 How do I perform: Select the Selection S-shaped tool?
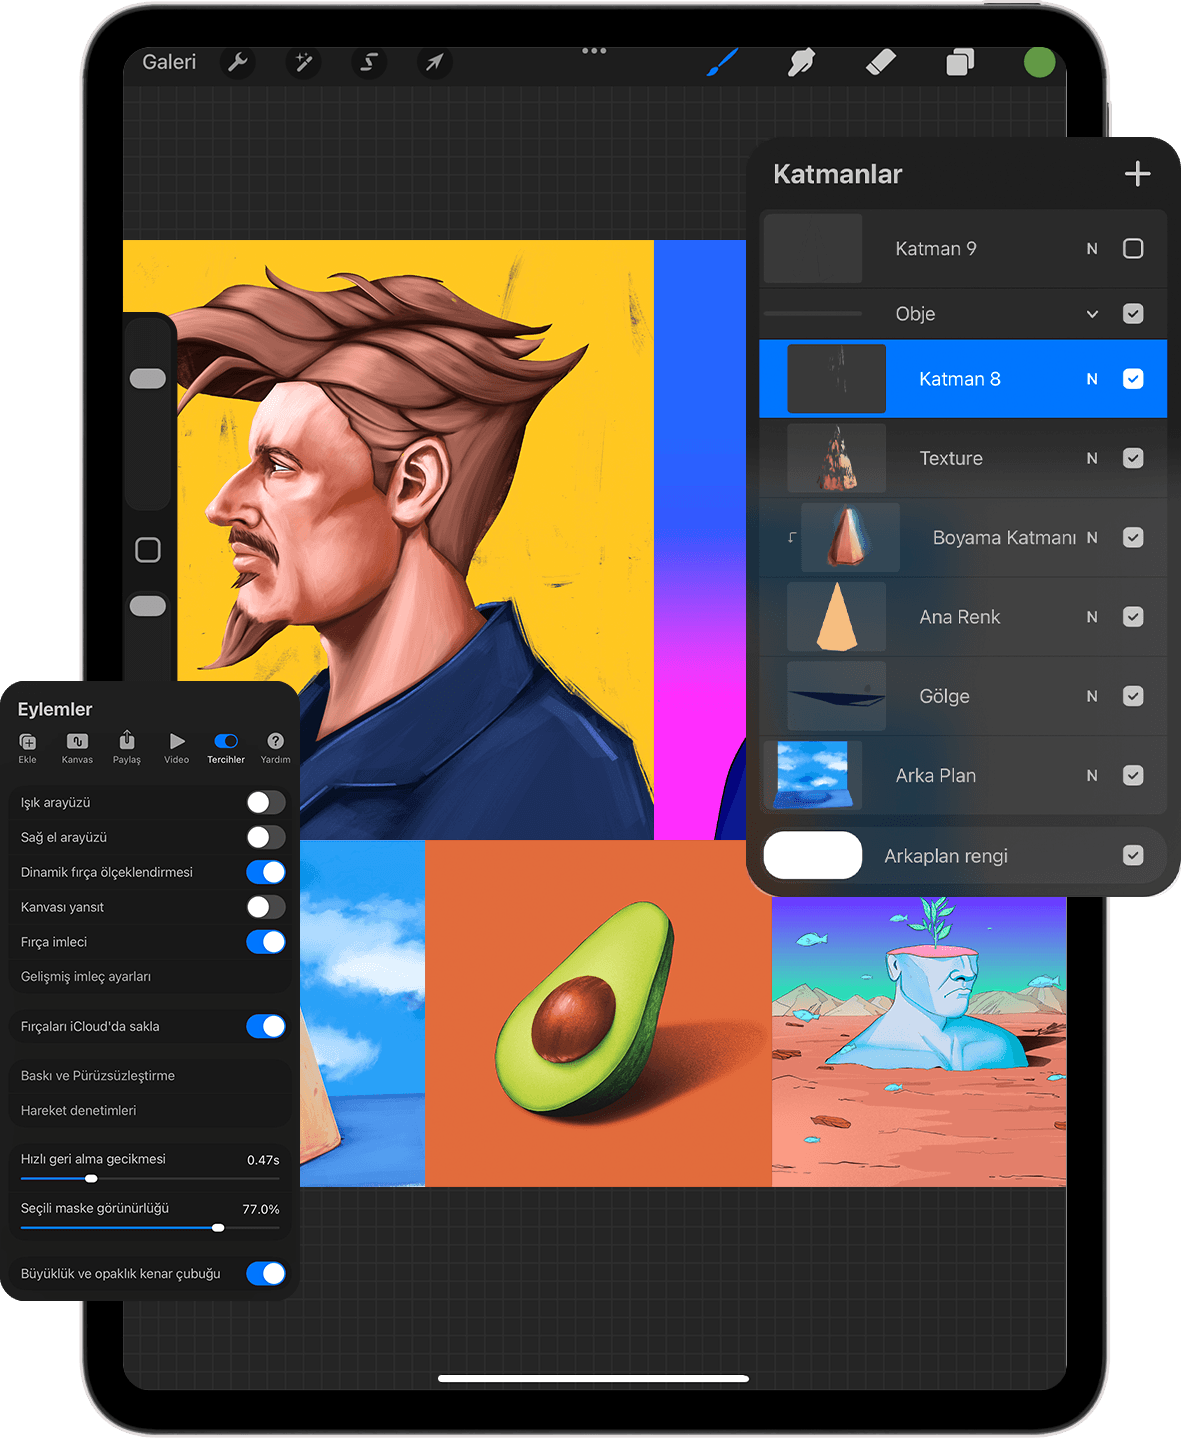pyautogui.click(x=369, y=62)
